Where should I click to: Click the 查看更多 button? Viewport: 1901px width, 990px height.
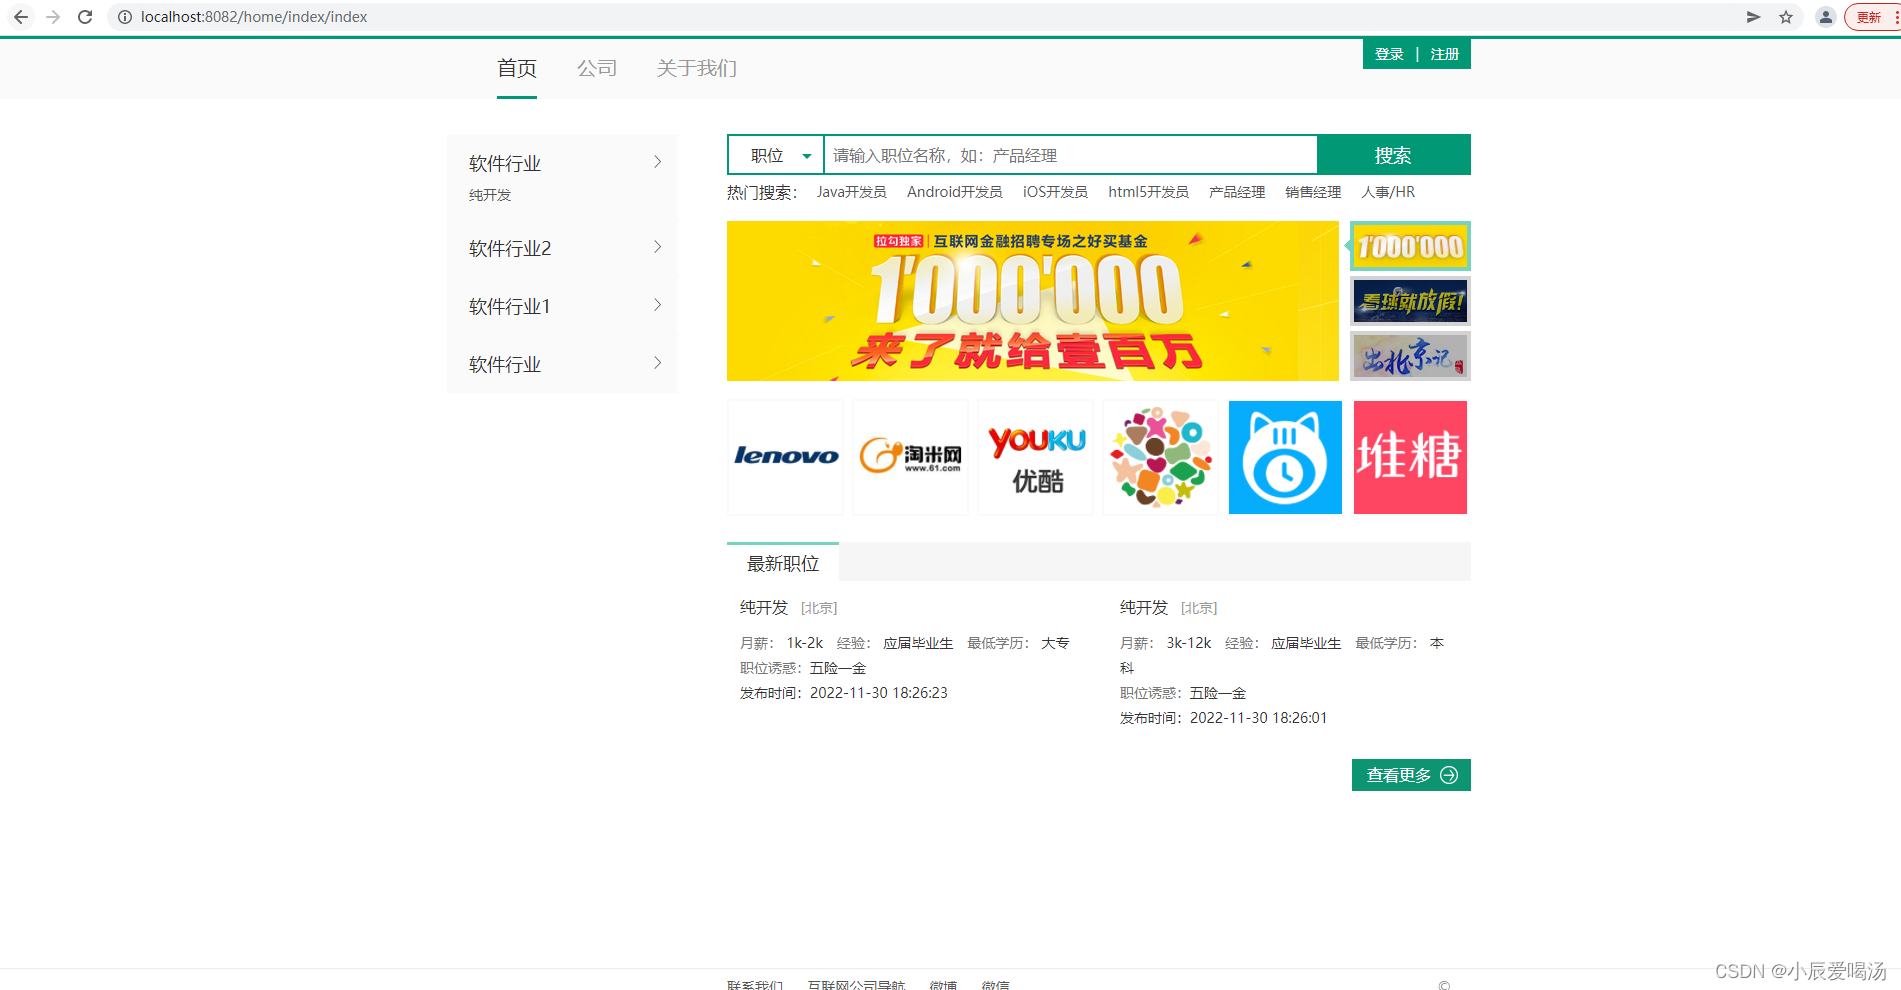tap(1411, 775)
